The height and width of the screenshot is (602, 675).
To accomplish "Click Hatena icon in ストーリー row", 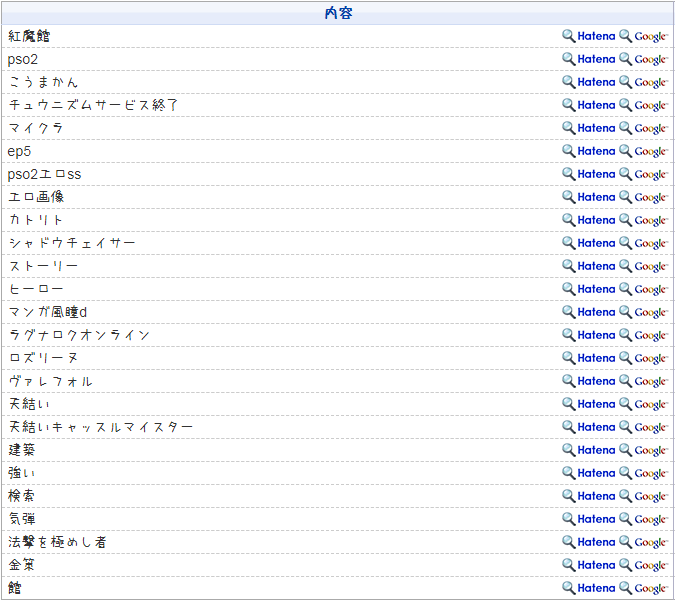I will click(589, 266).
